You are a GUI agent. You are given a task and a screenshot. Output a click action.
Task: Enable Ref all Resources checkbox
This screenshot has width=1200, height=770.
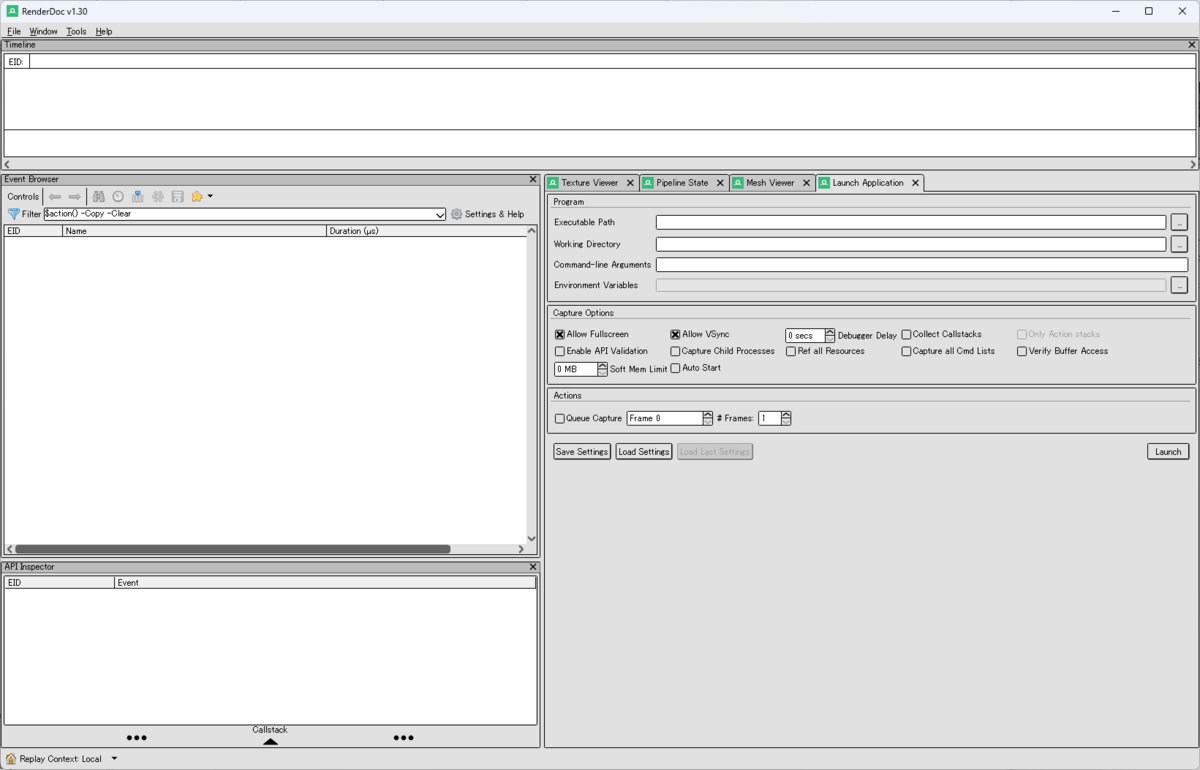coord(791,352)
